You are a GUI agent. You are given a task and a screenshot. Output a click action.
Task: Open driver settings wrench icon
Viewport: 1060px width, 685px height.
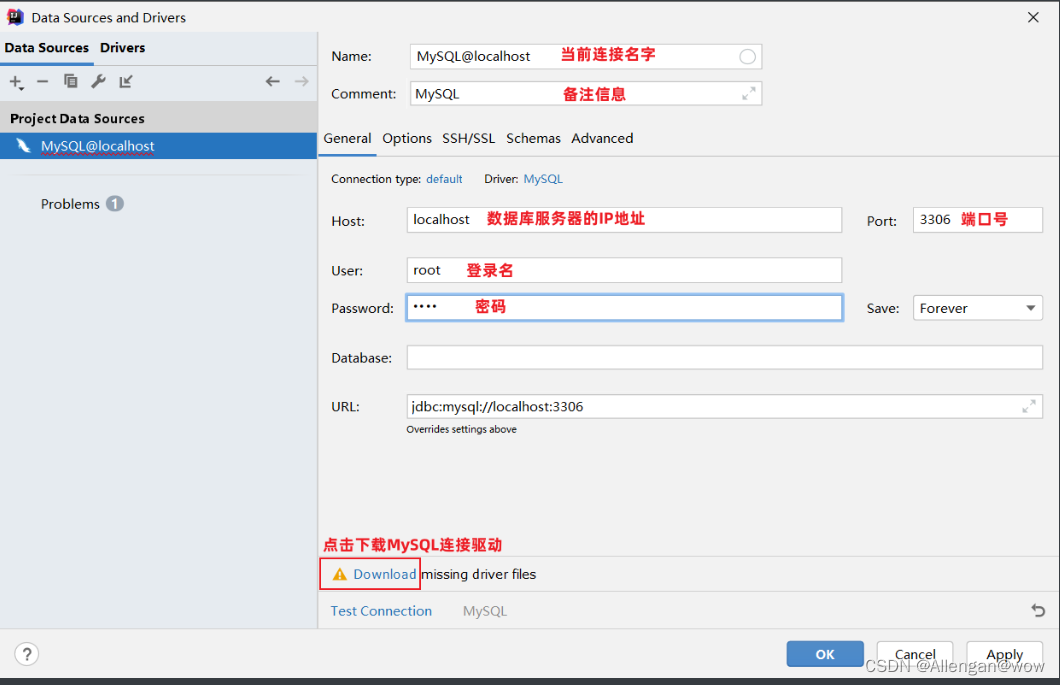[x=98, y=82]
